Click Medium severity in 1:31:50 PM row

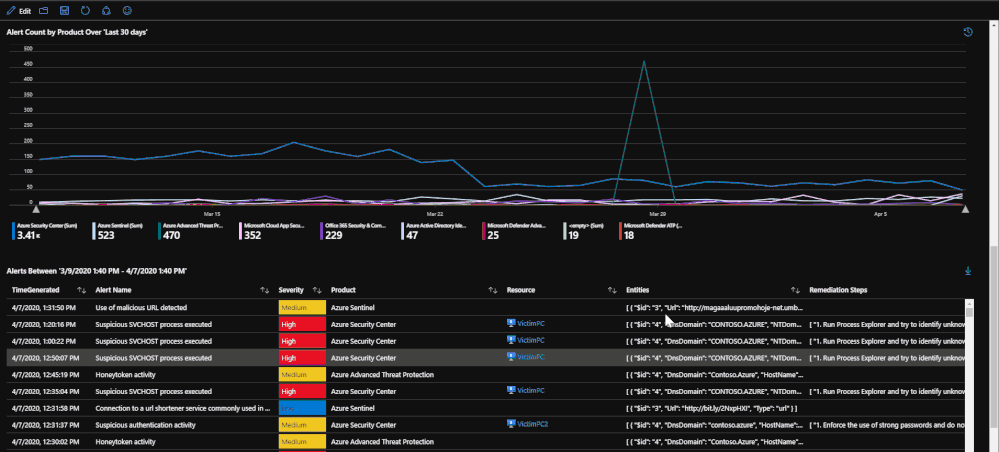pyautogui.click(x=302, y=307)
